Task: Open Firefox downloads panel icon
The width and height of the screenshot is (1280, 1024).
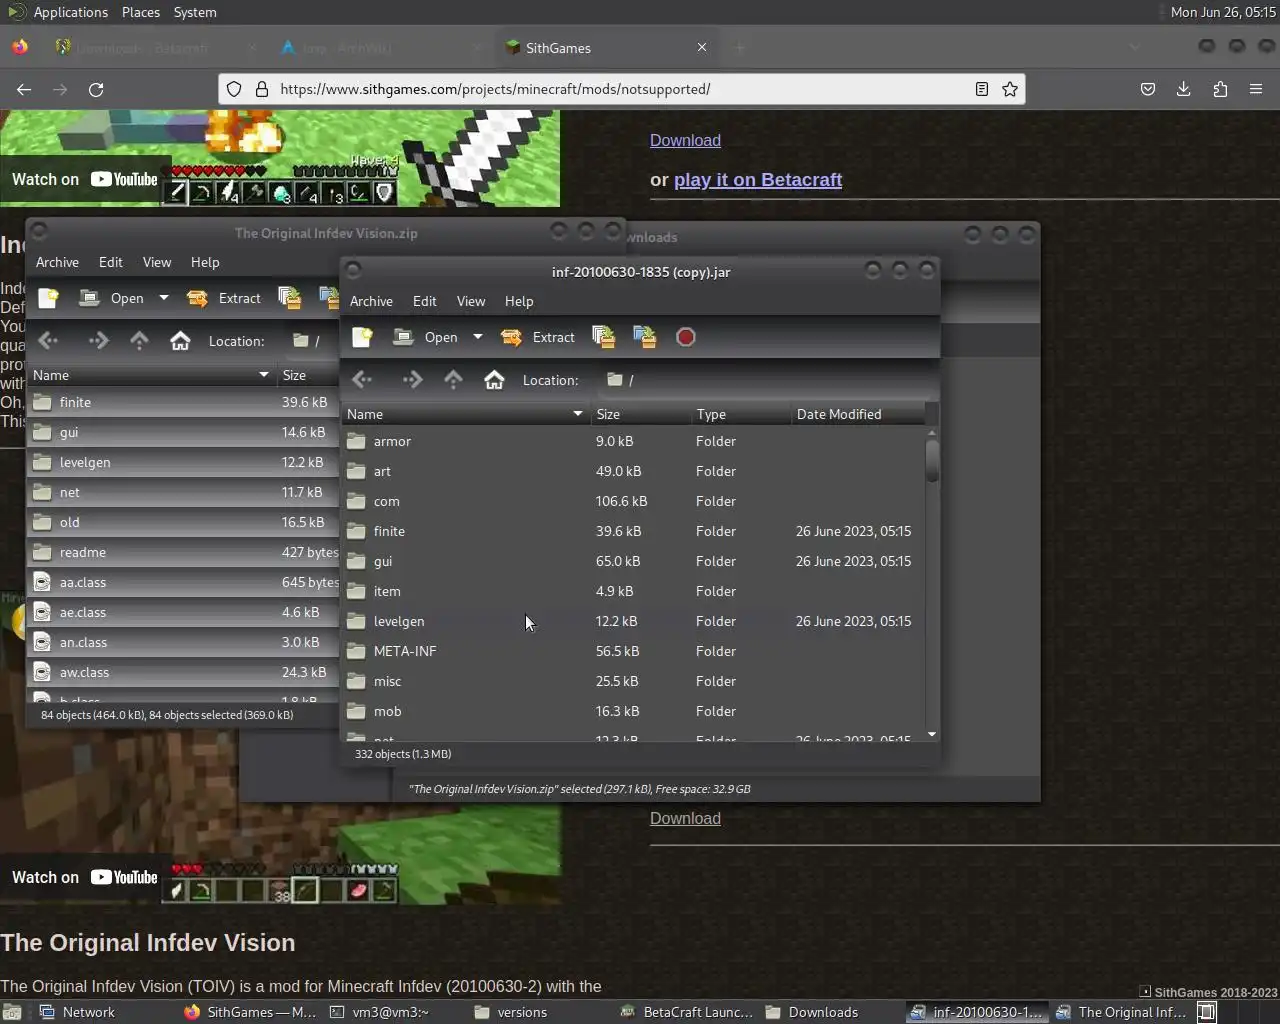Action: [x=1184, y=89]
